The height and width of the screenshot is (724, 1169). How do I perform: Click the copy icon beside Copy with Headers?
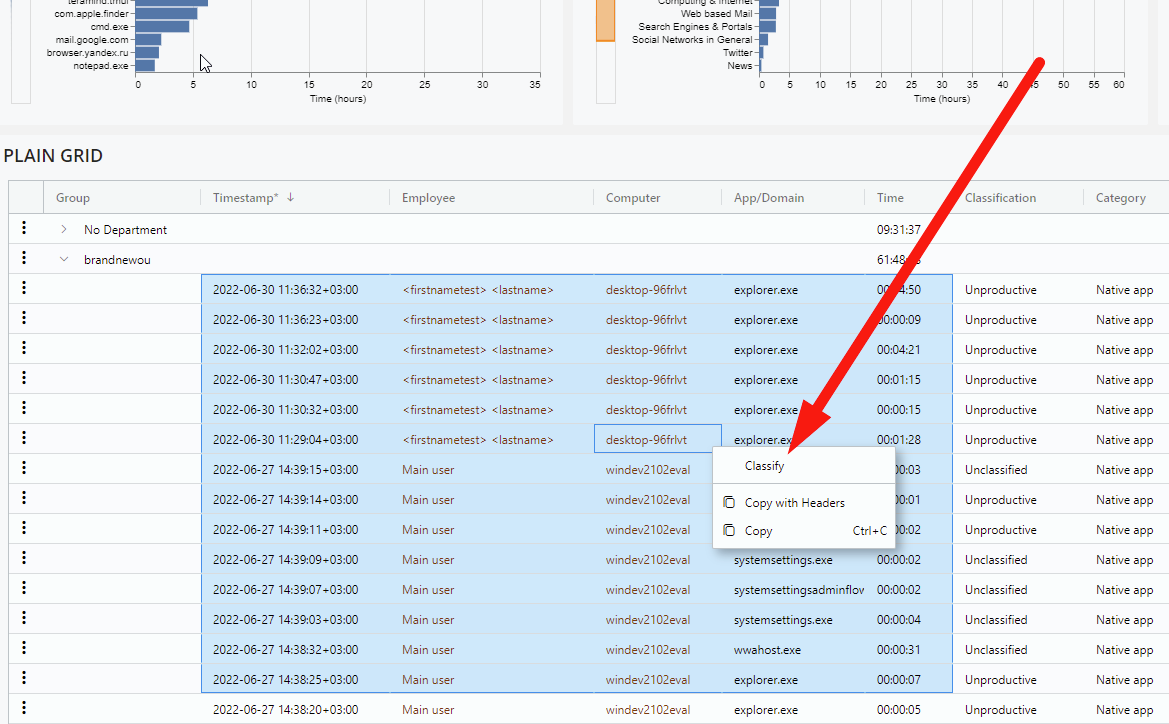coord(729,503)
